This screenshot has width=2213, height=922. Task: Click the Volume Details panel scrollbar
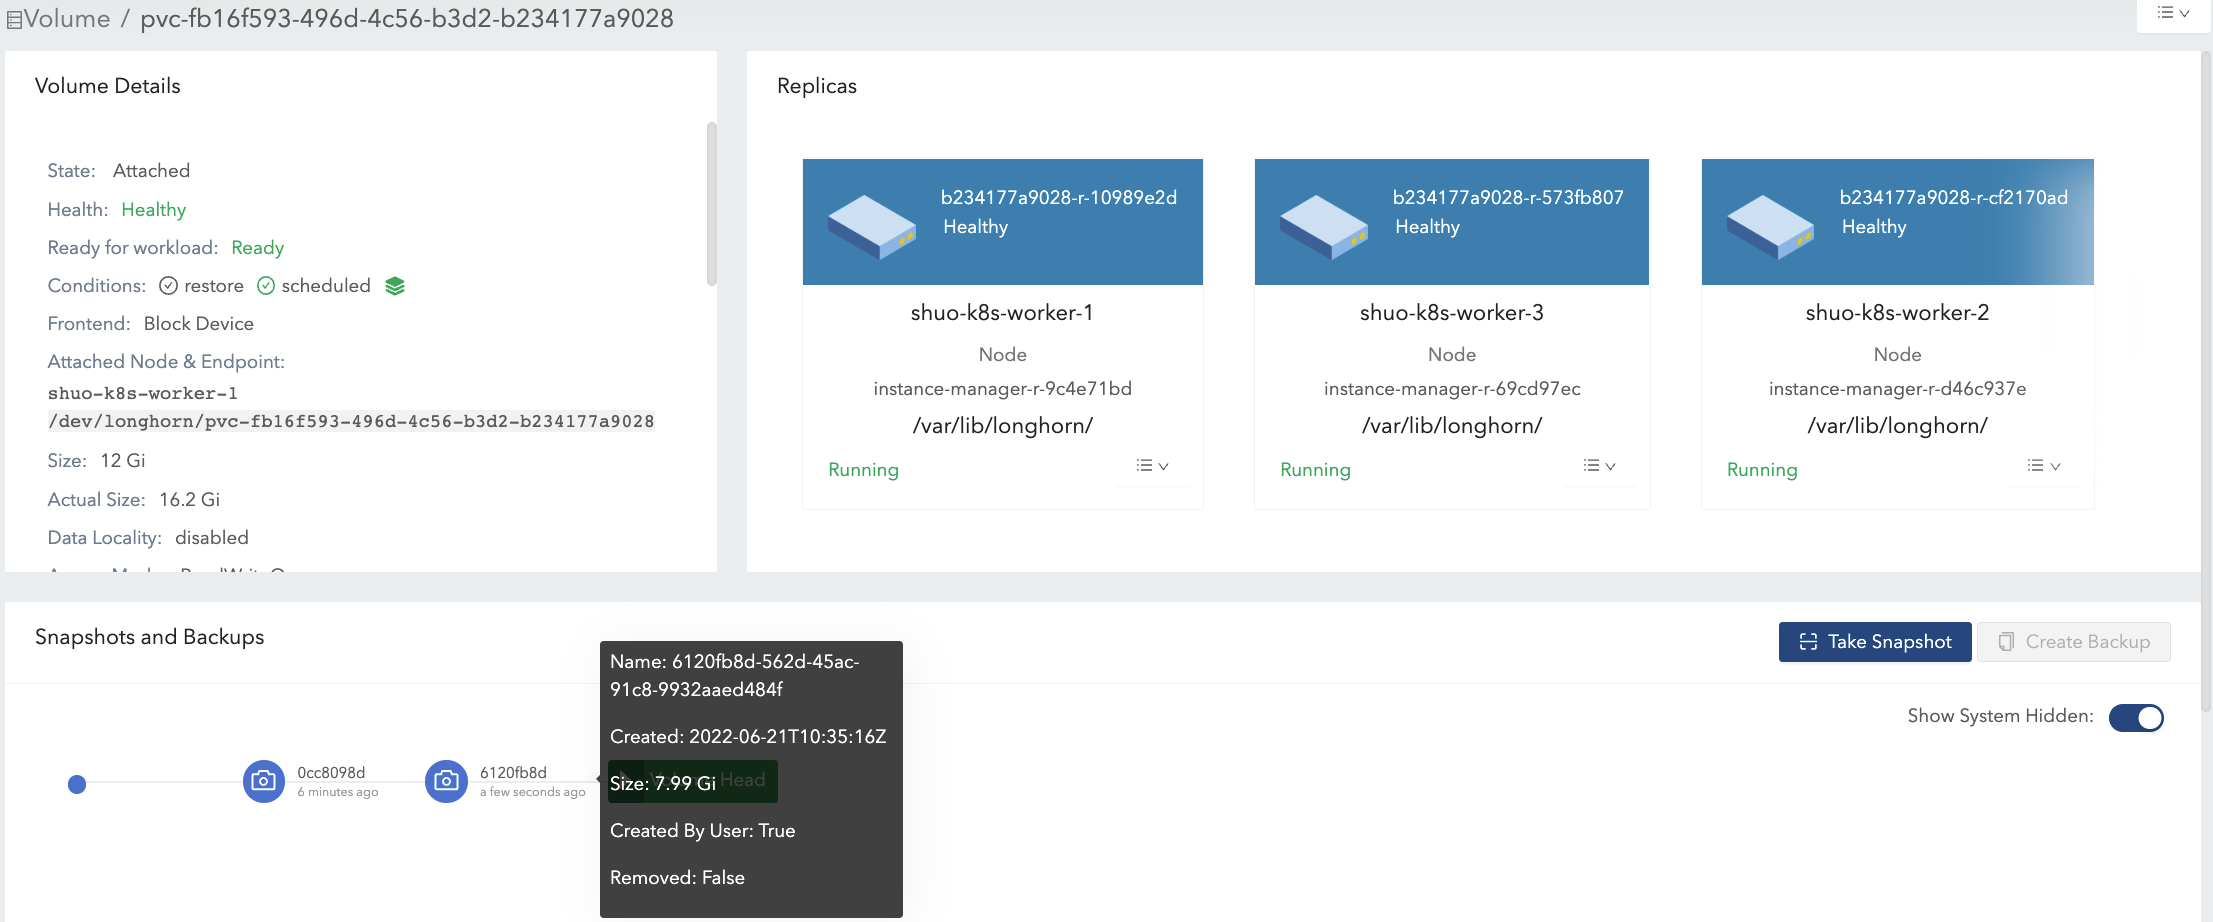[711, 205]
